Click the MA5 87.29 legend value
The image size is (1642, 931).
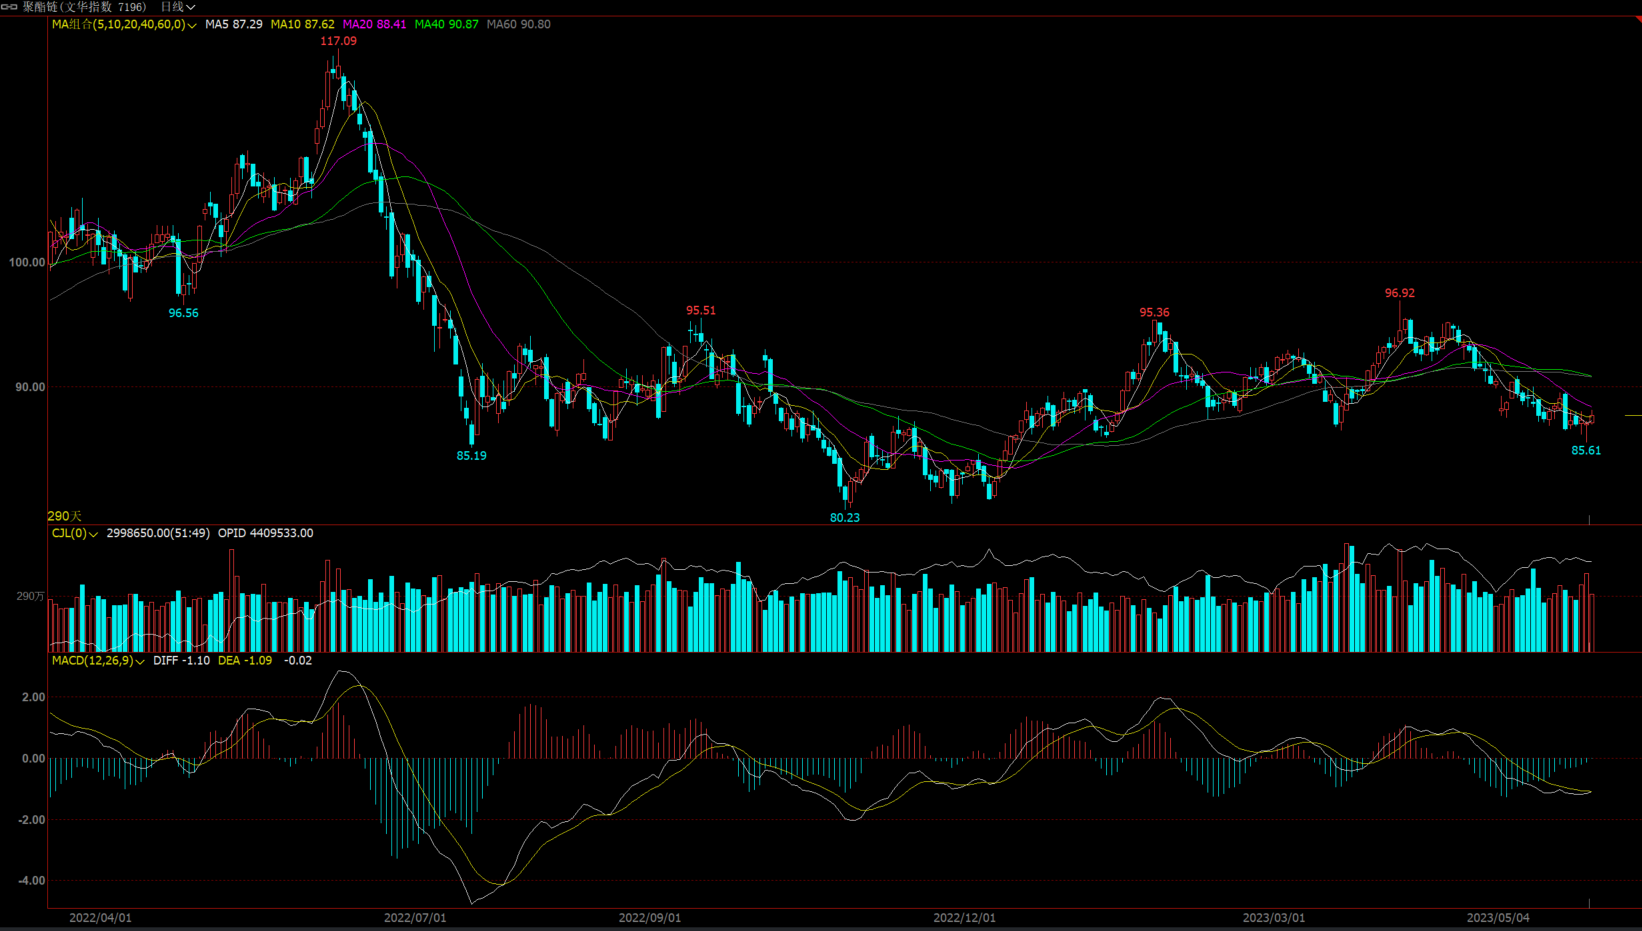pyautogui.click(x=234, y=24)
